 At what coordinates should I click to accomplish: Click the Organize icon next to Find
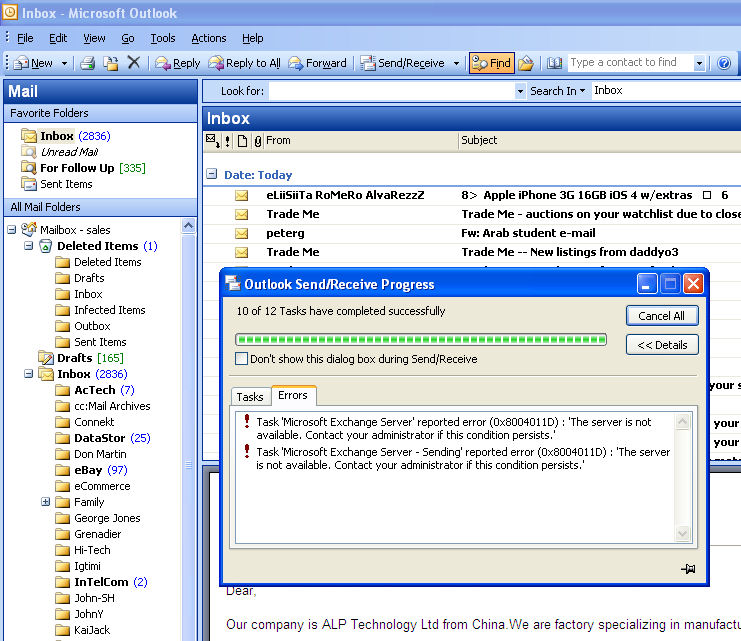click(x=526, y=63)
